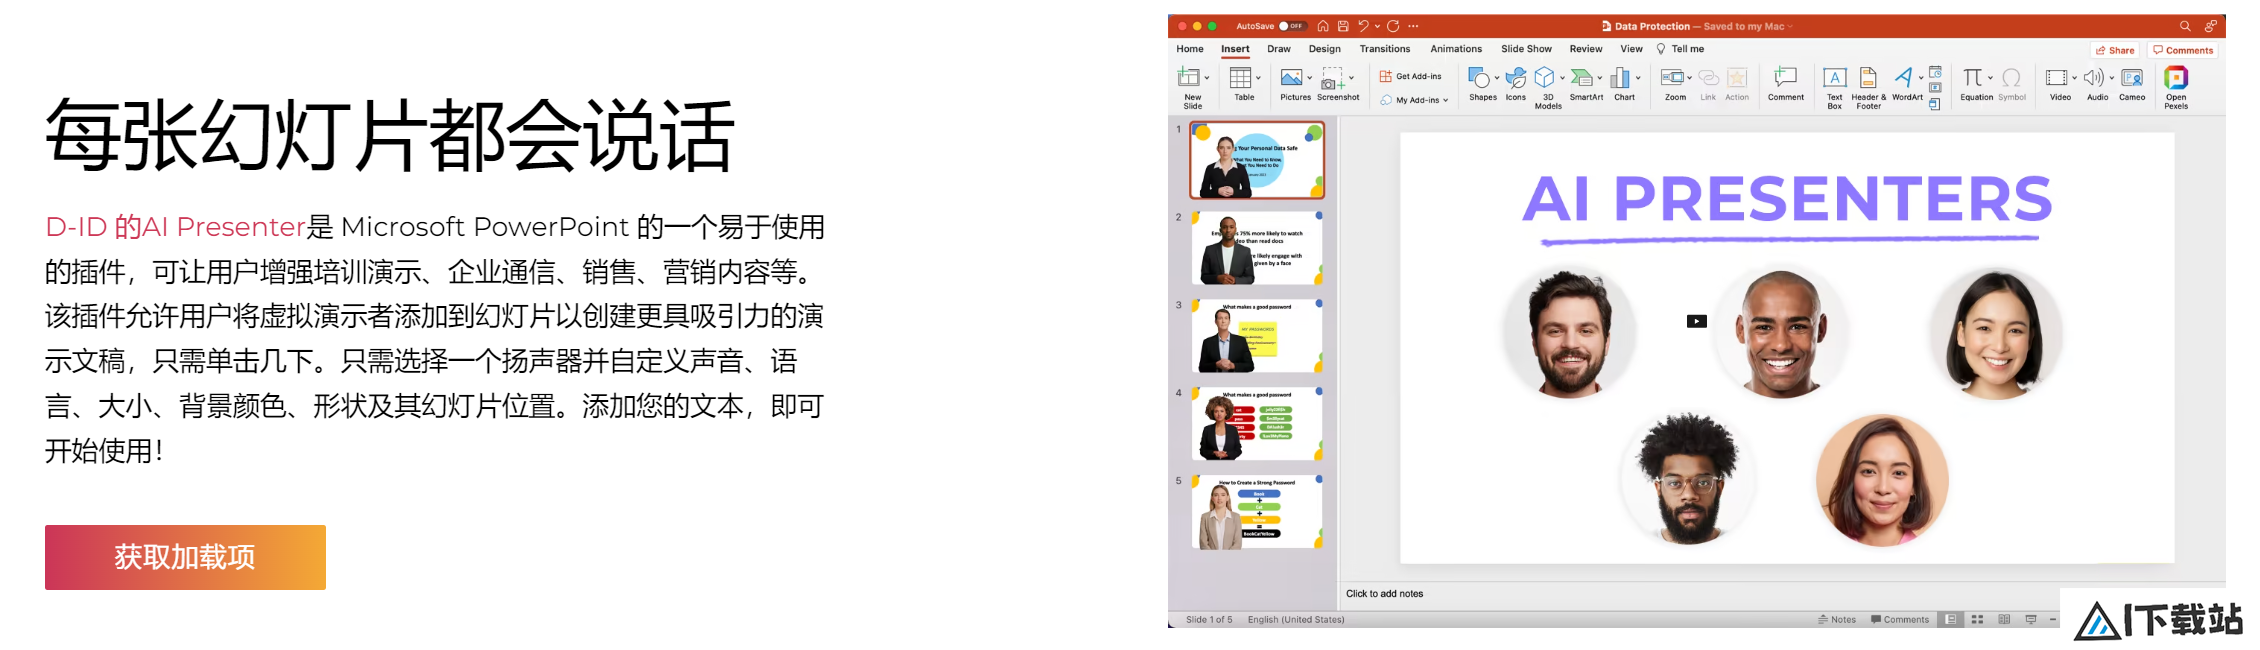Click the Tell me search field
The width and height of the screenshot is (2260, 650).
coord(1681,49)
